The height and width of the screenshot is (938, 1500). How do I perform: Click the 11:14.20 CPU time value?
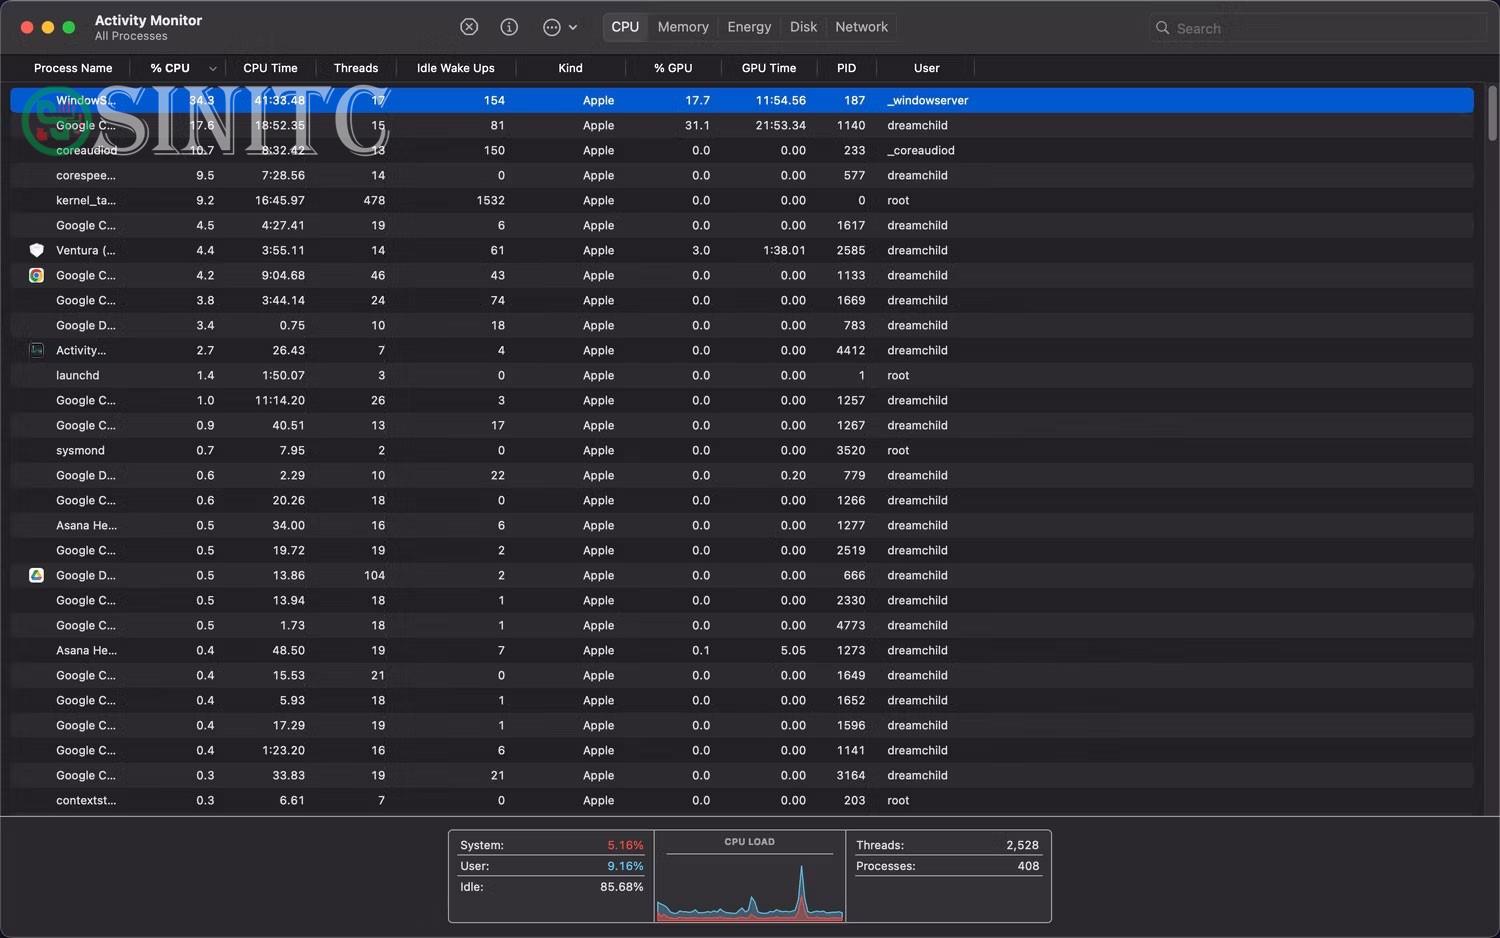point(280,400)
